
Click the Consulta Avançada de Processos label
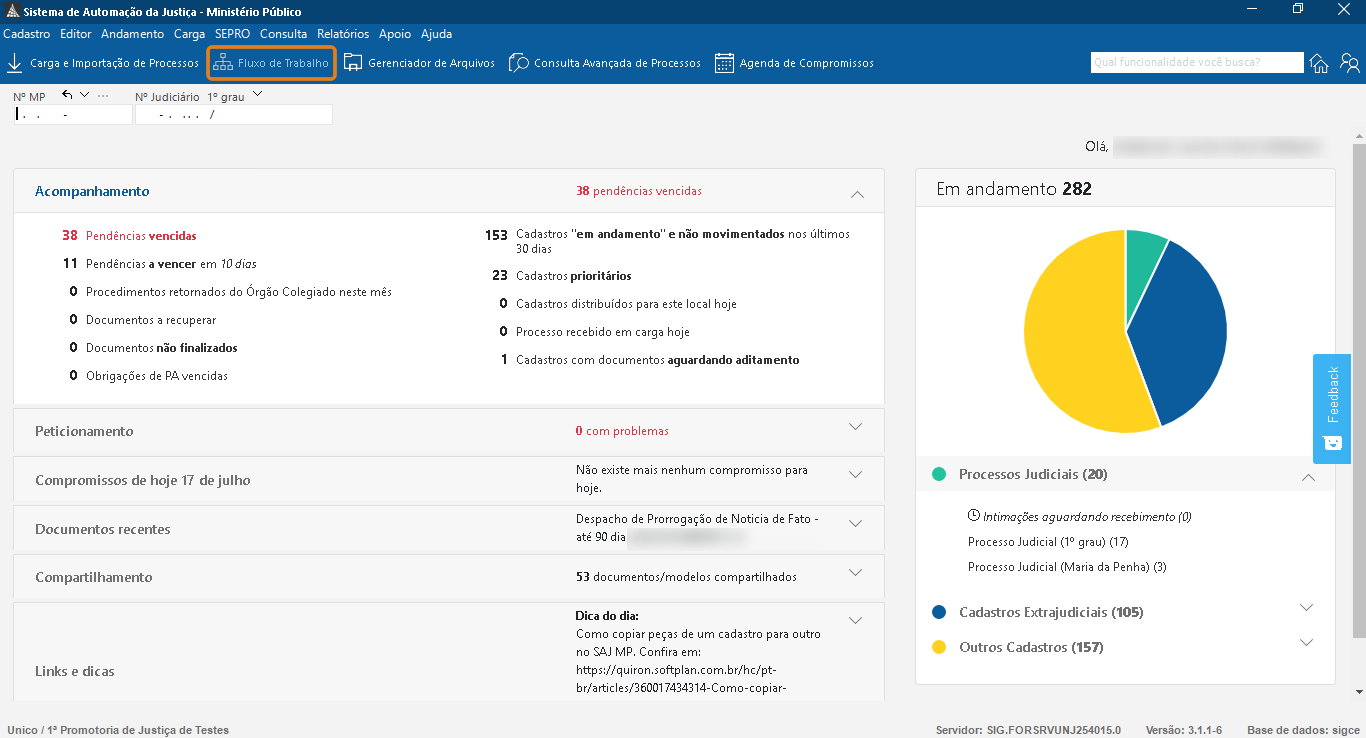click(618, 63)
